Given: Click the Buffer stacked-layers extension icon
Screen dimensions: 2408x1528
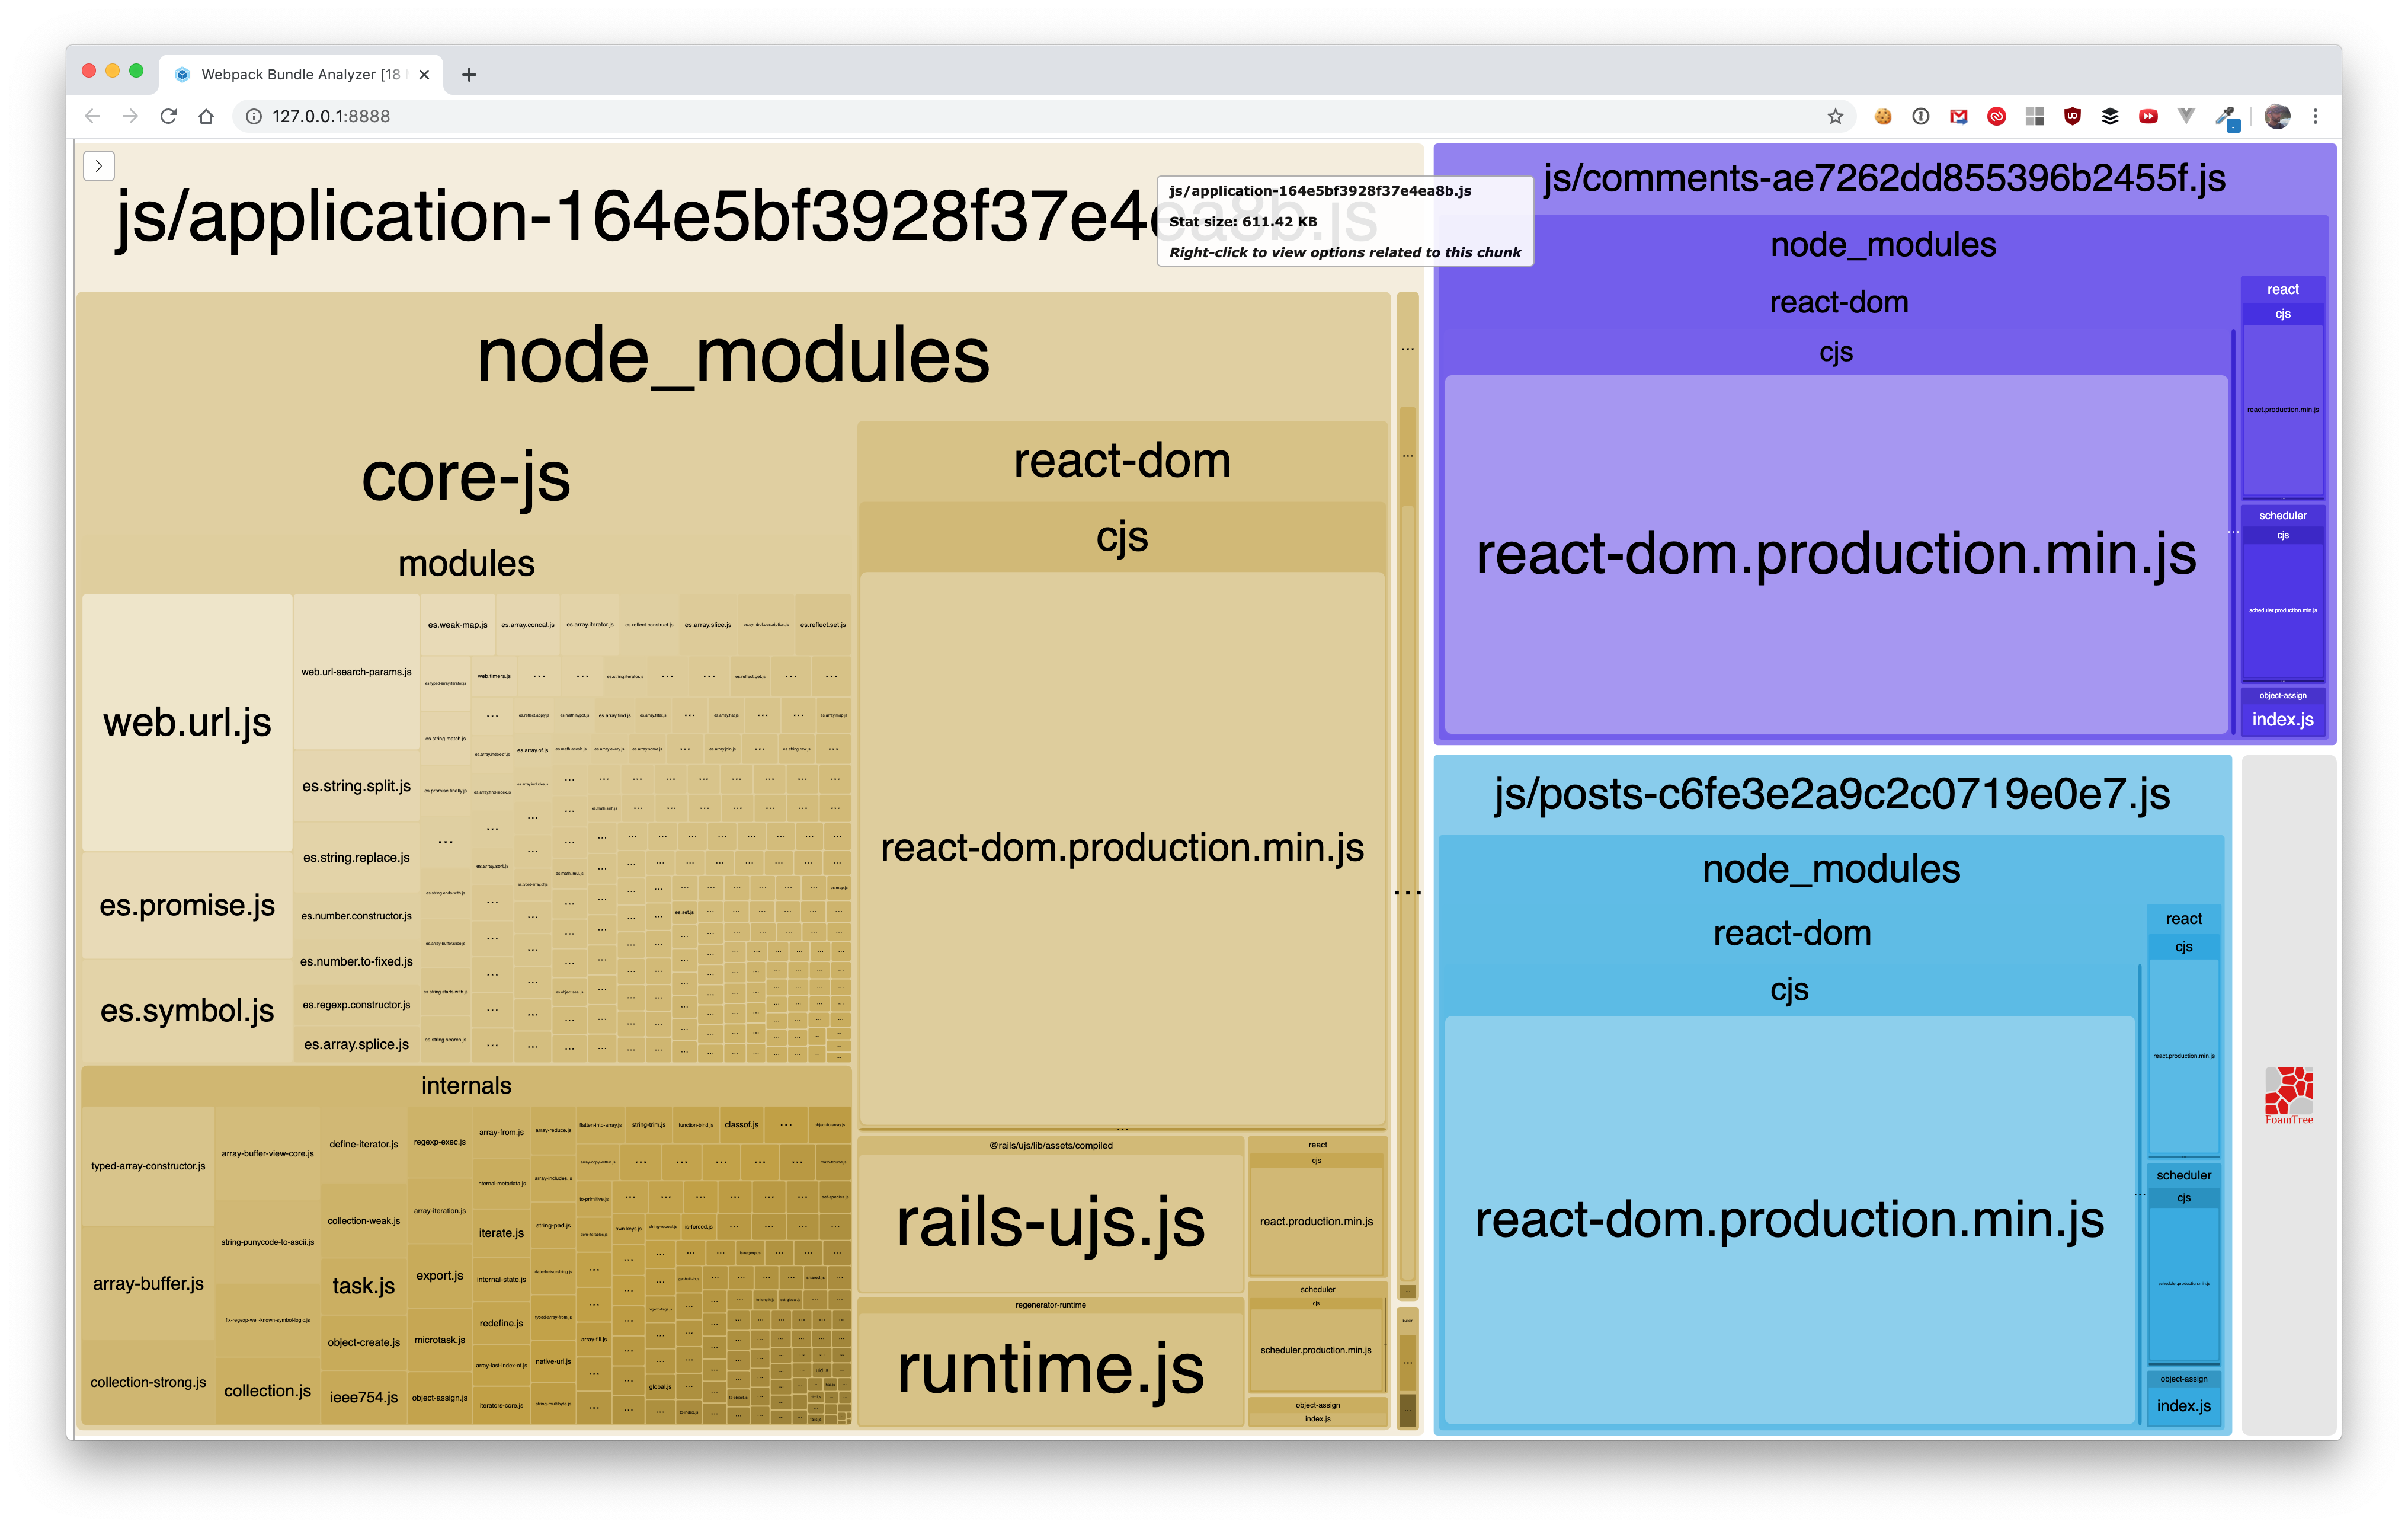Looking at the screenshot, I should click(x=2110, y=117).
